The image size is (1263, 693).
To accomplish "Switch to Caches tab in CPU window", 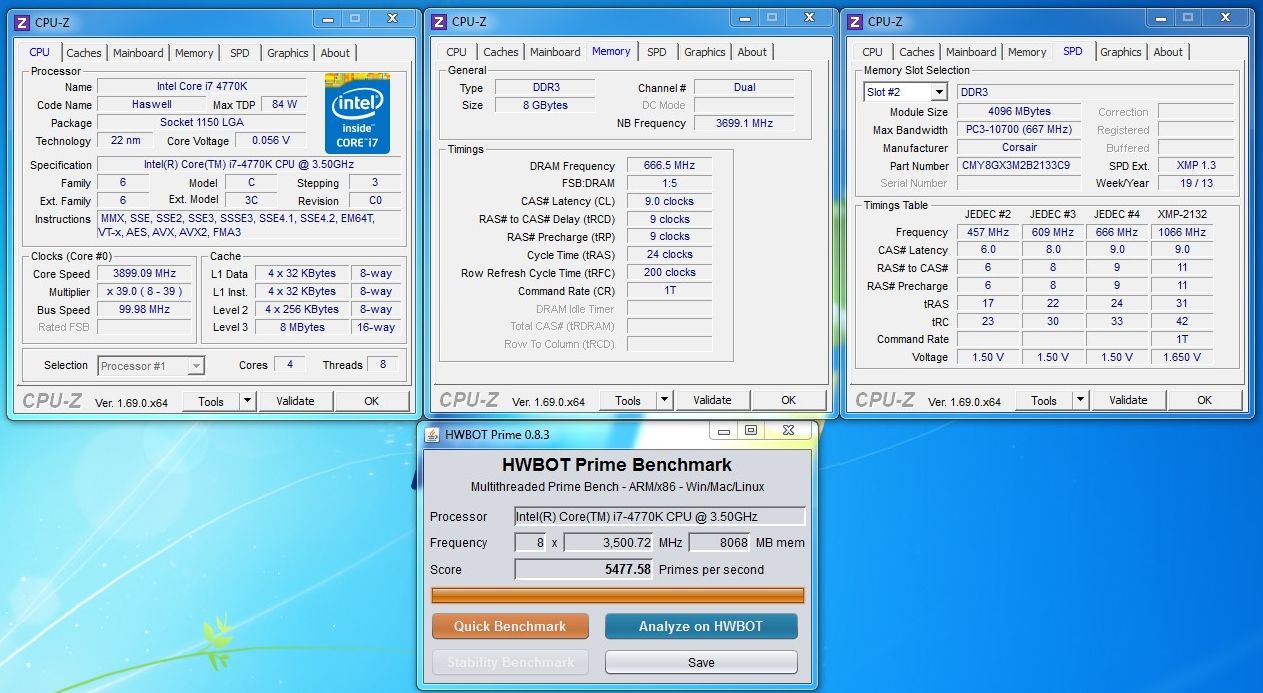I will [84, 53].
